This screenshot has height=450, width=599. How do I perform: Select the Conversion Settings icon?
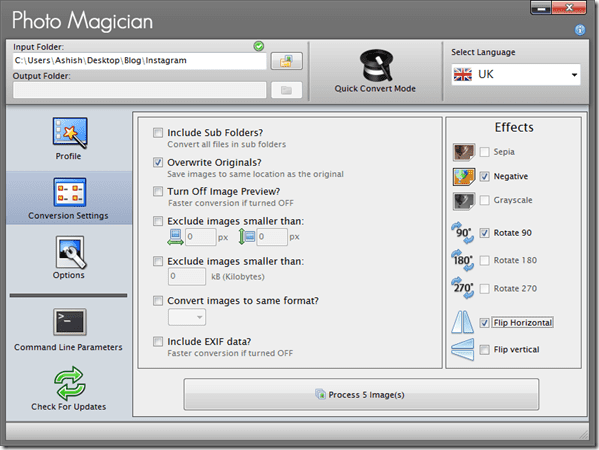70,192
